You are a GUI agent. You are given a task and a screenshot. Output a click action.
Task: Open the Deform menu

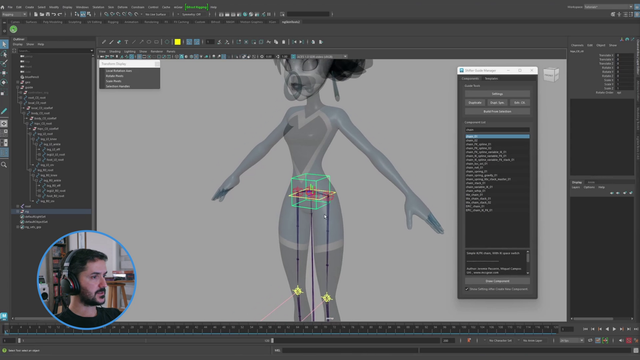[122, 7]
